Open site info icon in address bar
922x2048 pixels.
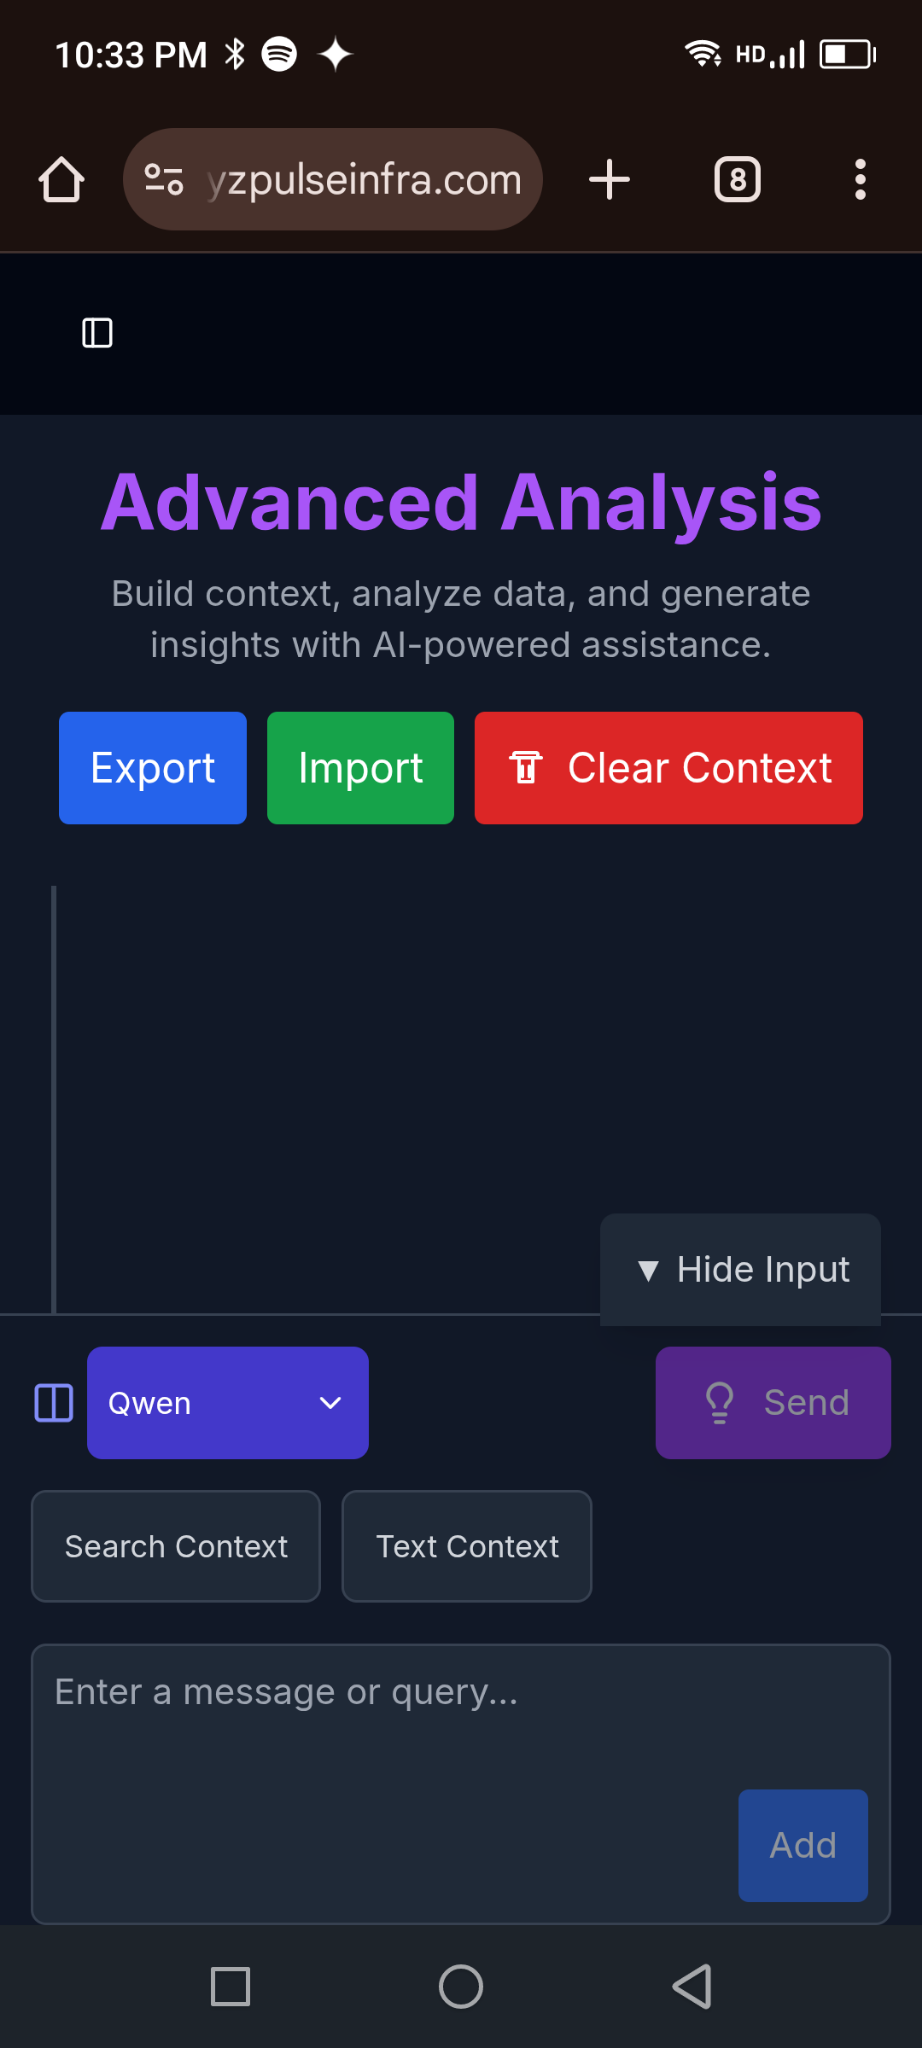point(164,180)
